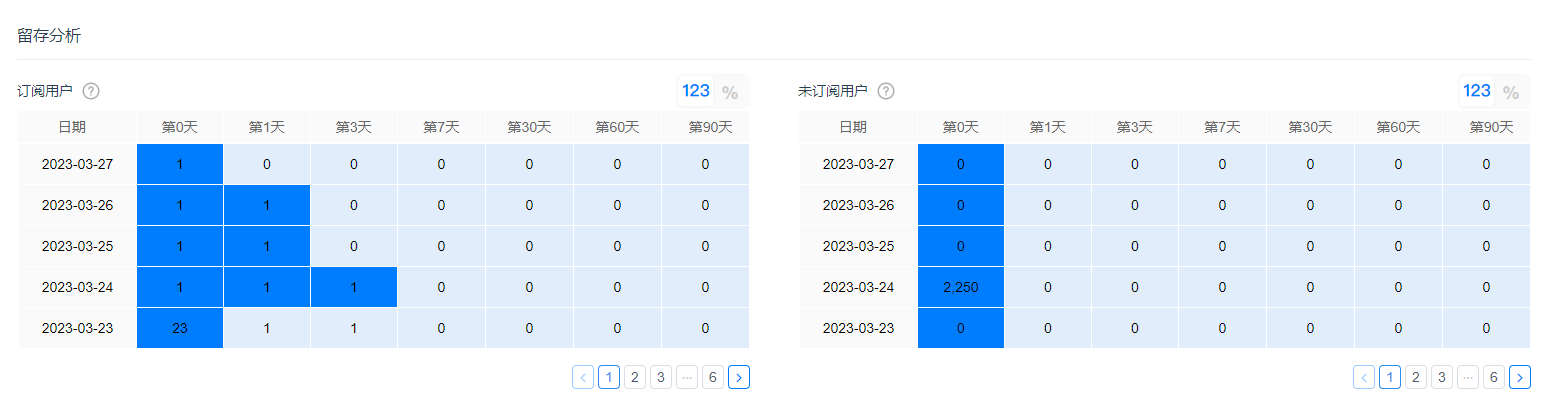The width and height of the screenshot is (1546, 407).
Task: Switch 未订阅用户 table to % percentage mode
Action: [1511, 92]
